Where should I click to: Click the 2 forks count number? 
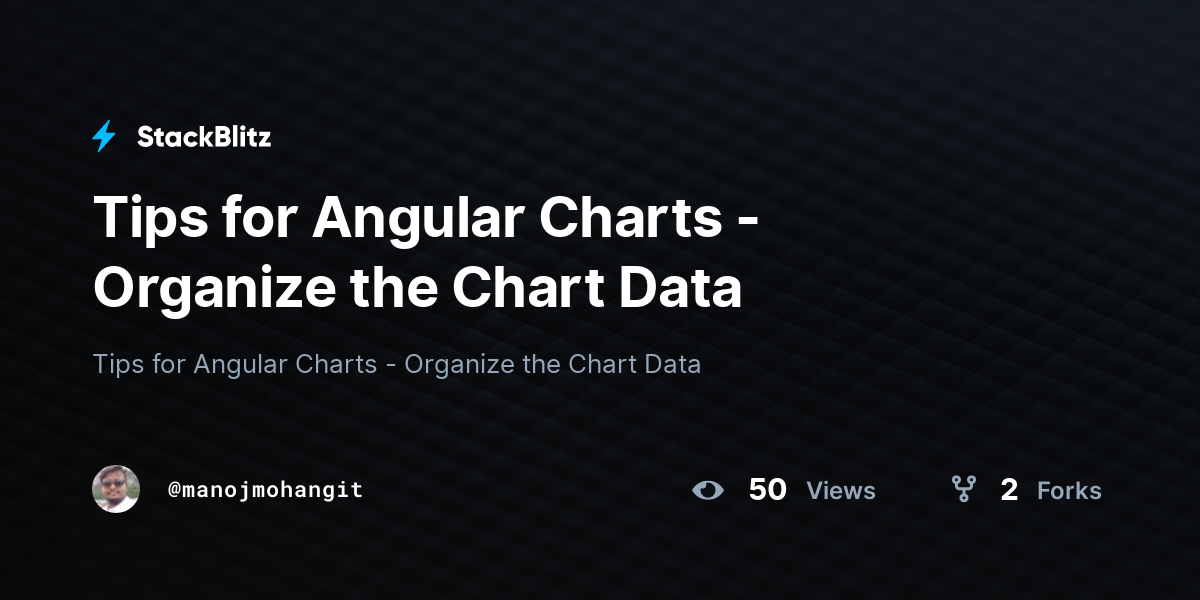pyautogui.click(x=1009, y=490)
